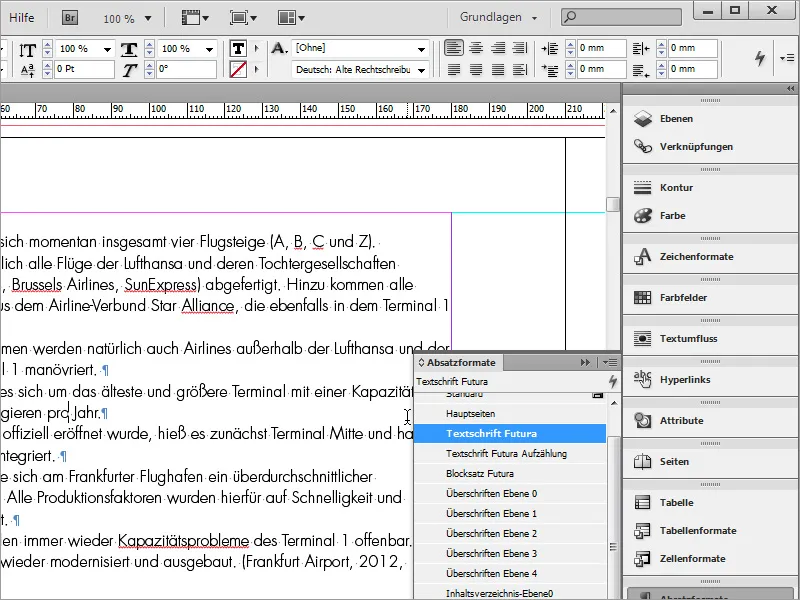Viewport: 800px width, 600px height.
Task: Open the screen mode dropdown
Action: [243, 18]
